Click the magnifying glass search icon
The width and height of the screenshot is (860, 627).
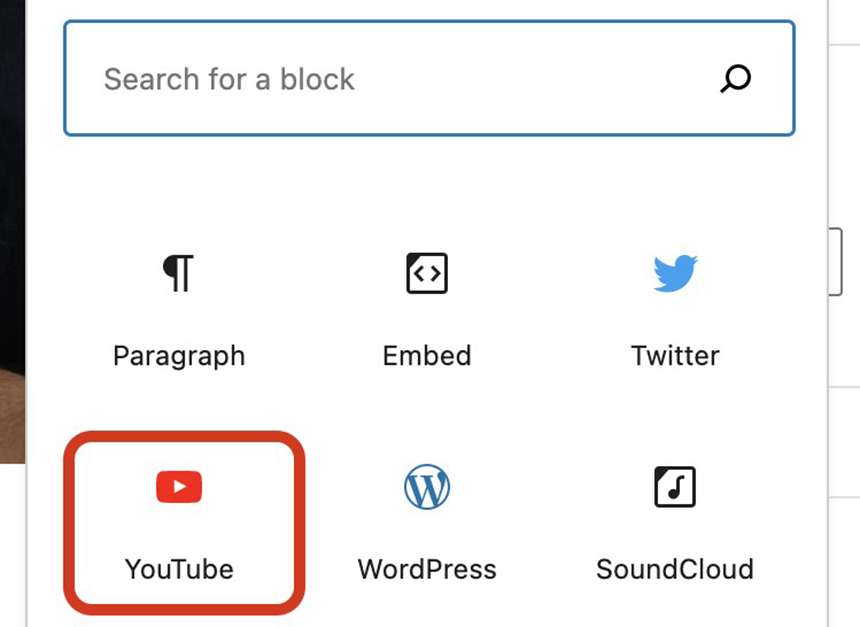point(735,78)
